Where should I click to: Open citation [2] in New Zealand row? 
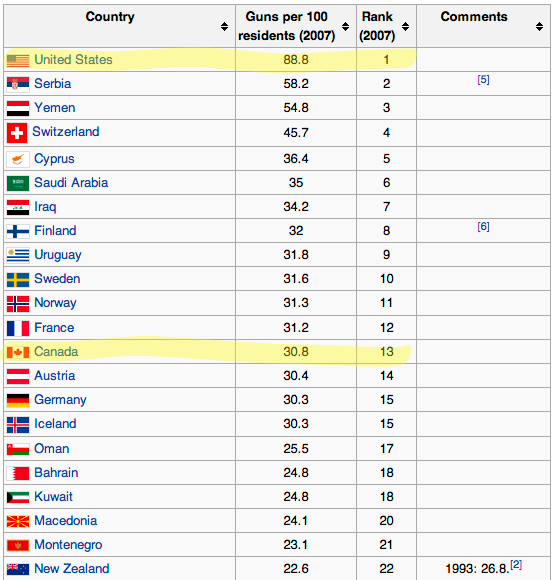coord(516,564)
